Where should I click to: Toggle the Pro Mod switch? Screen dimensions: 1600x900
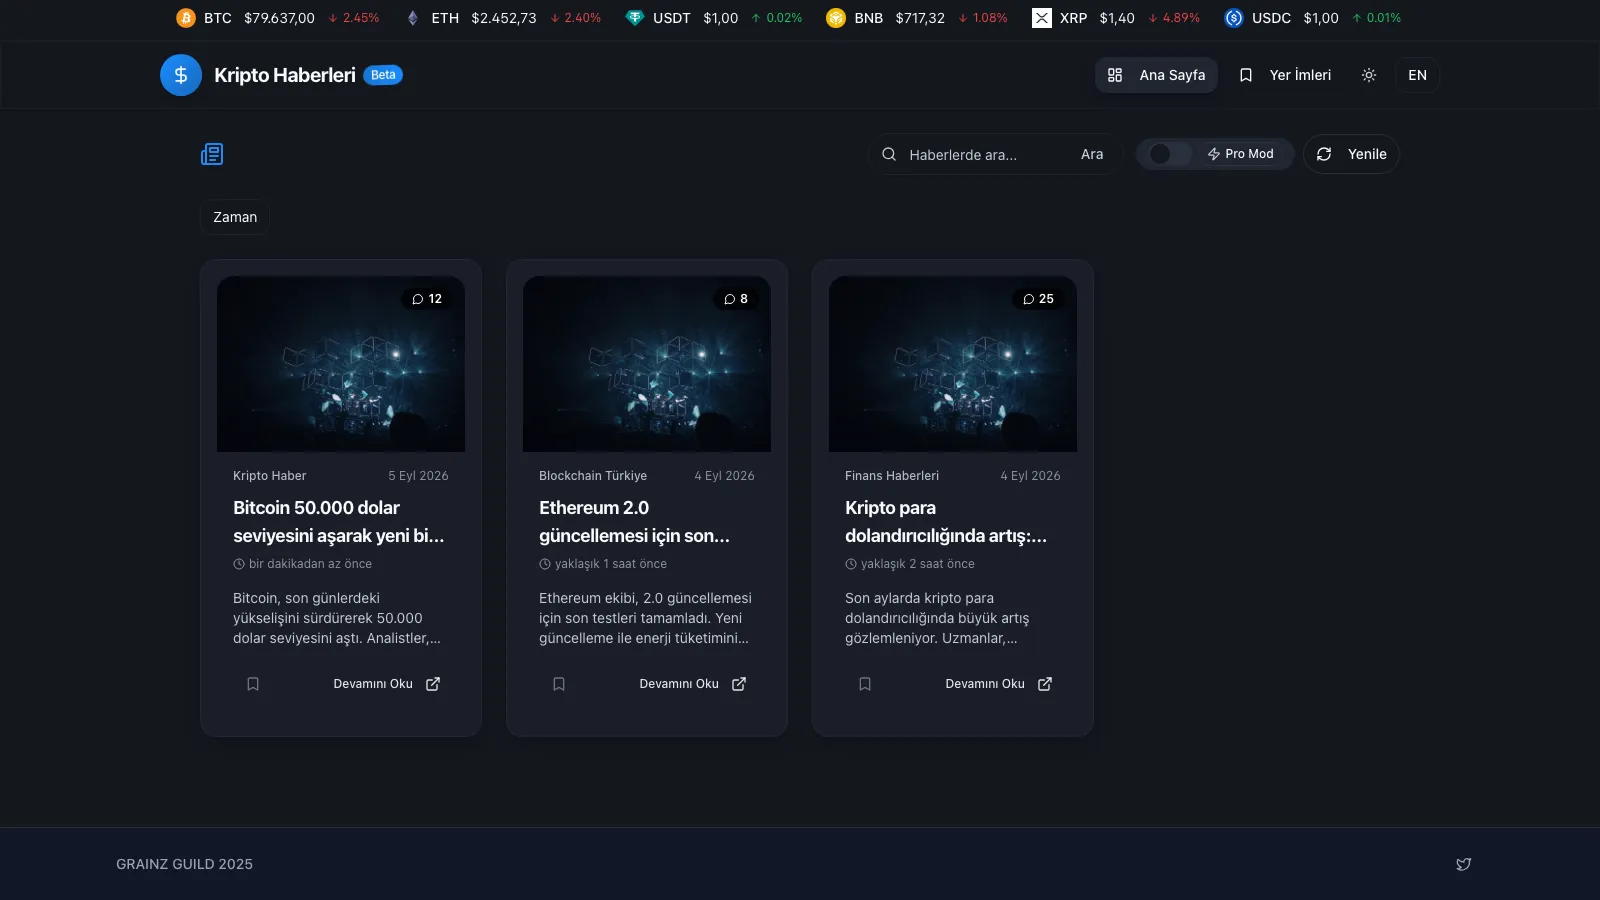[x=1170, y=154]
